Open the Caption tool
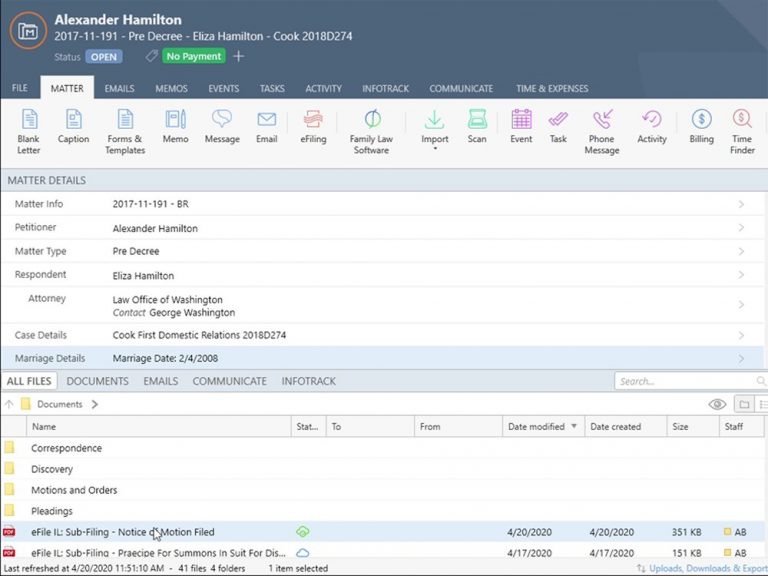 point(73,126)
